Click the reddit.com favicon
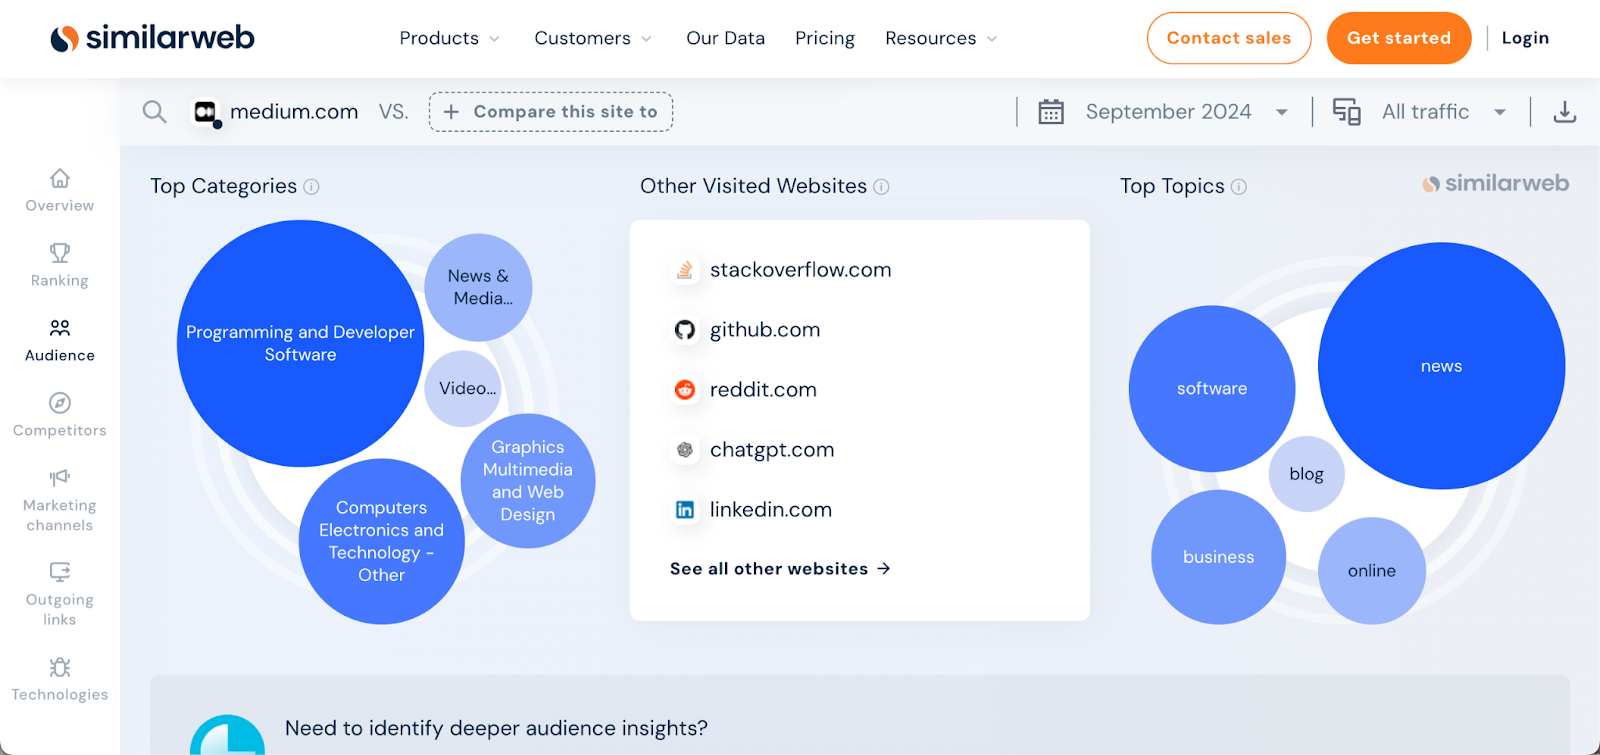 pyautogui.click(x=685, y=390)
